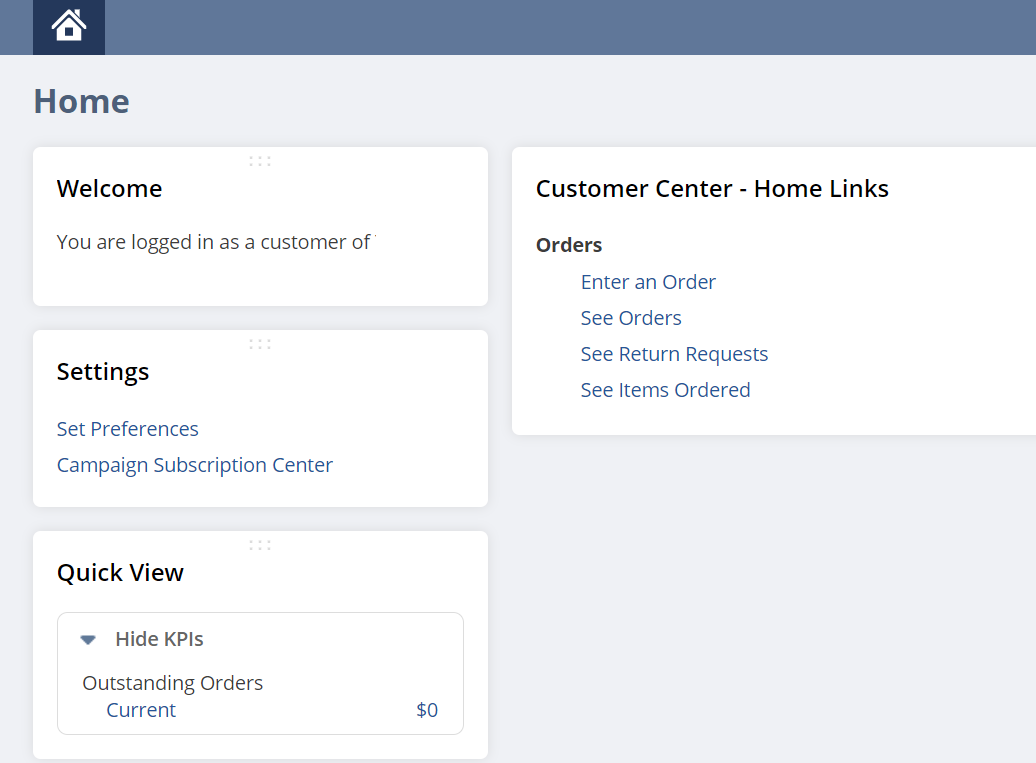Open Enter an Order
The image size is (1036, 763).
coord(648,282)
